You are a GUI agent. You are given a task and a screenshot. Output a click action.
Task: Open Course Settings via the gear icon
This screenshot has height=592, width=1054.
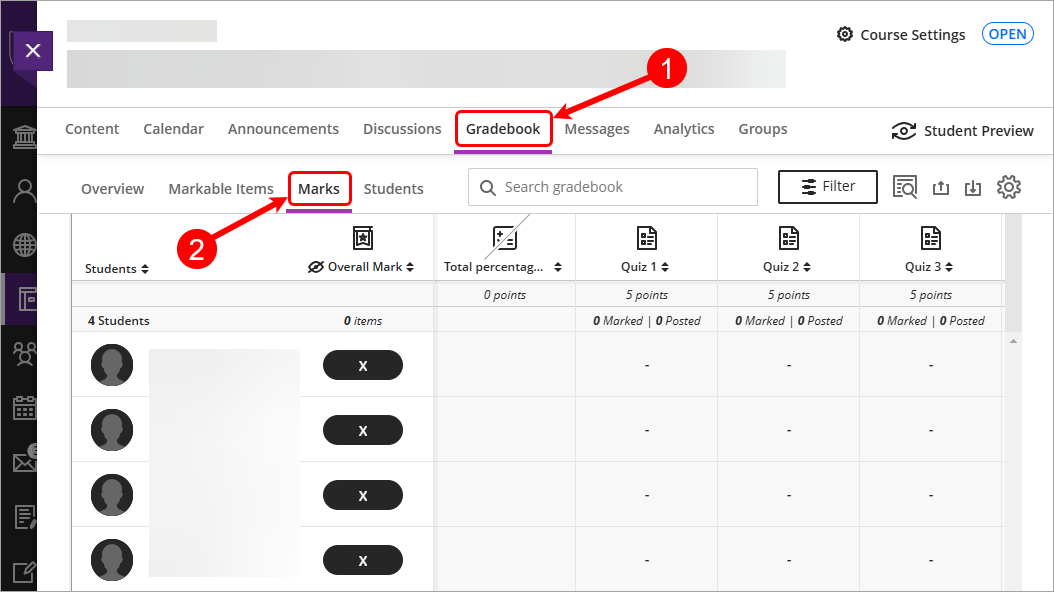(843, 34)
